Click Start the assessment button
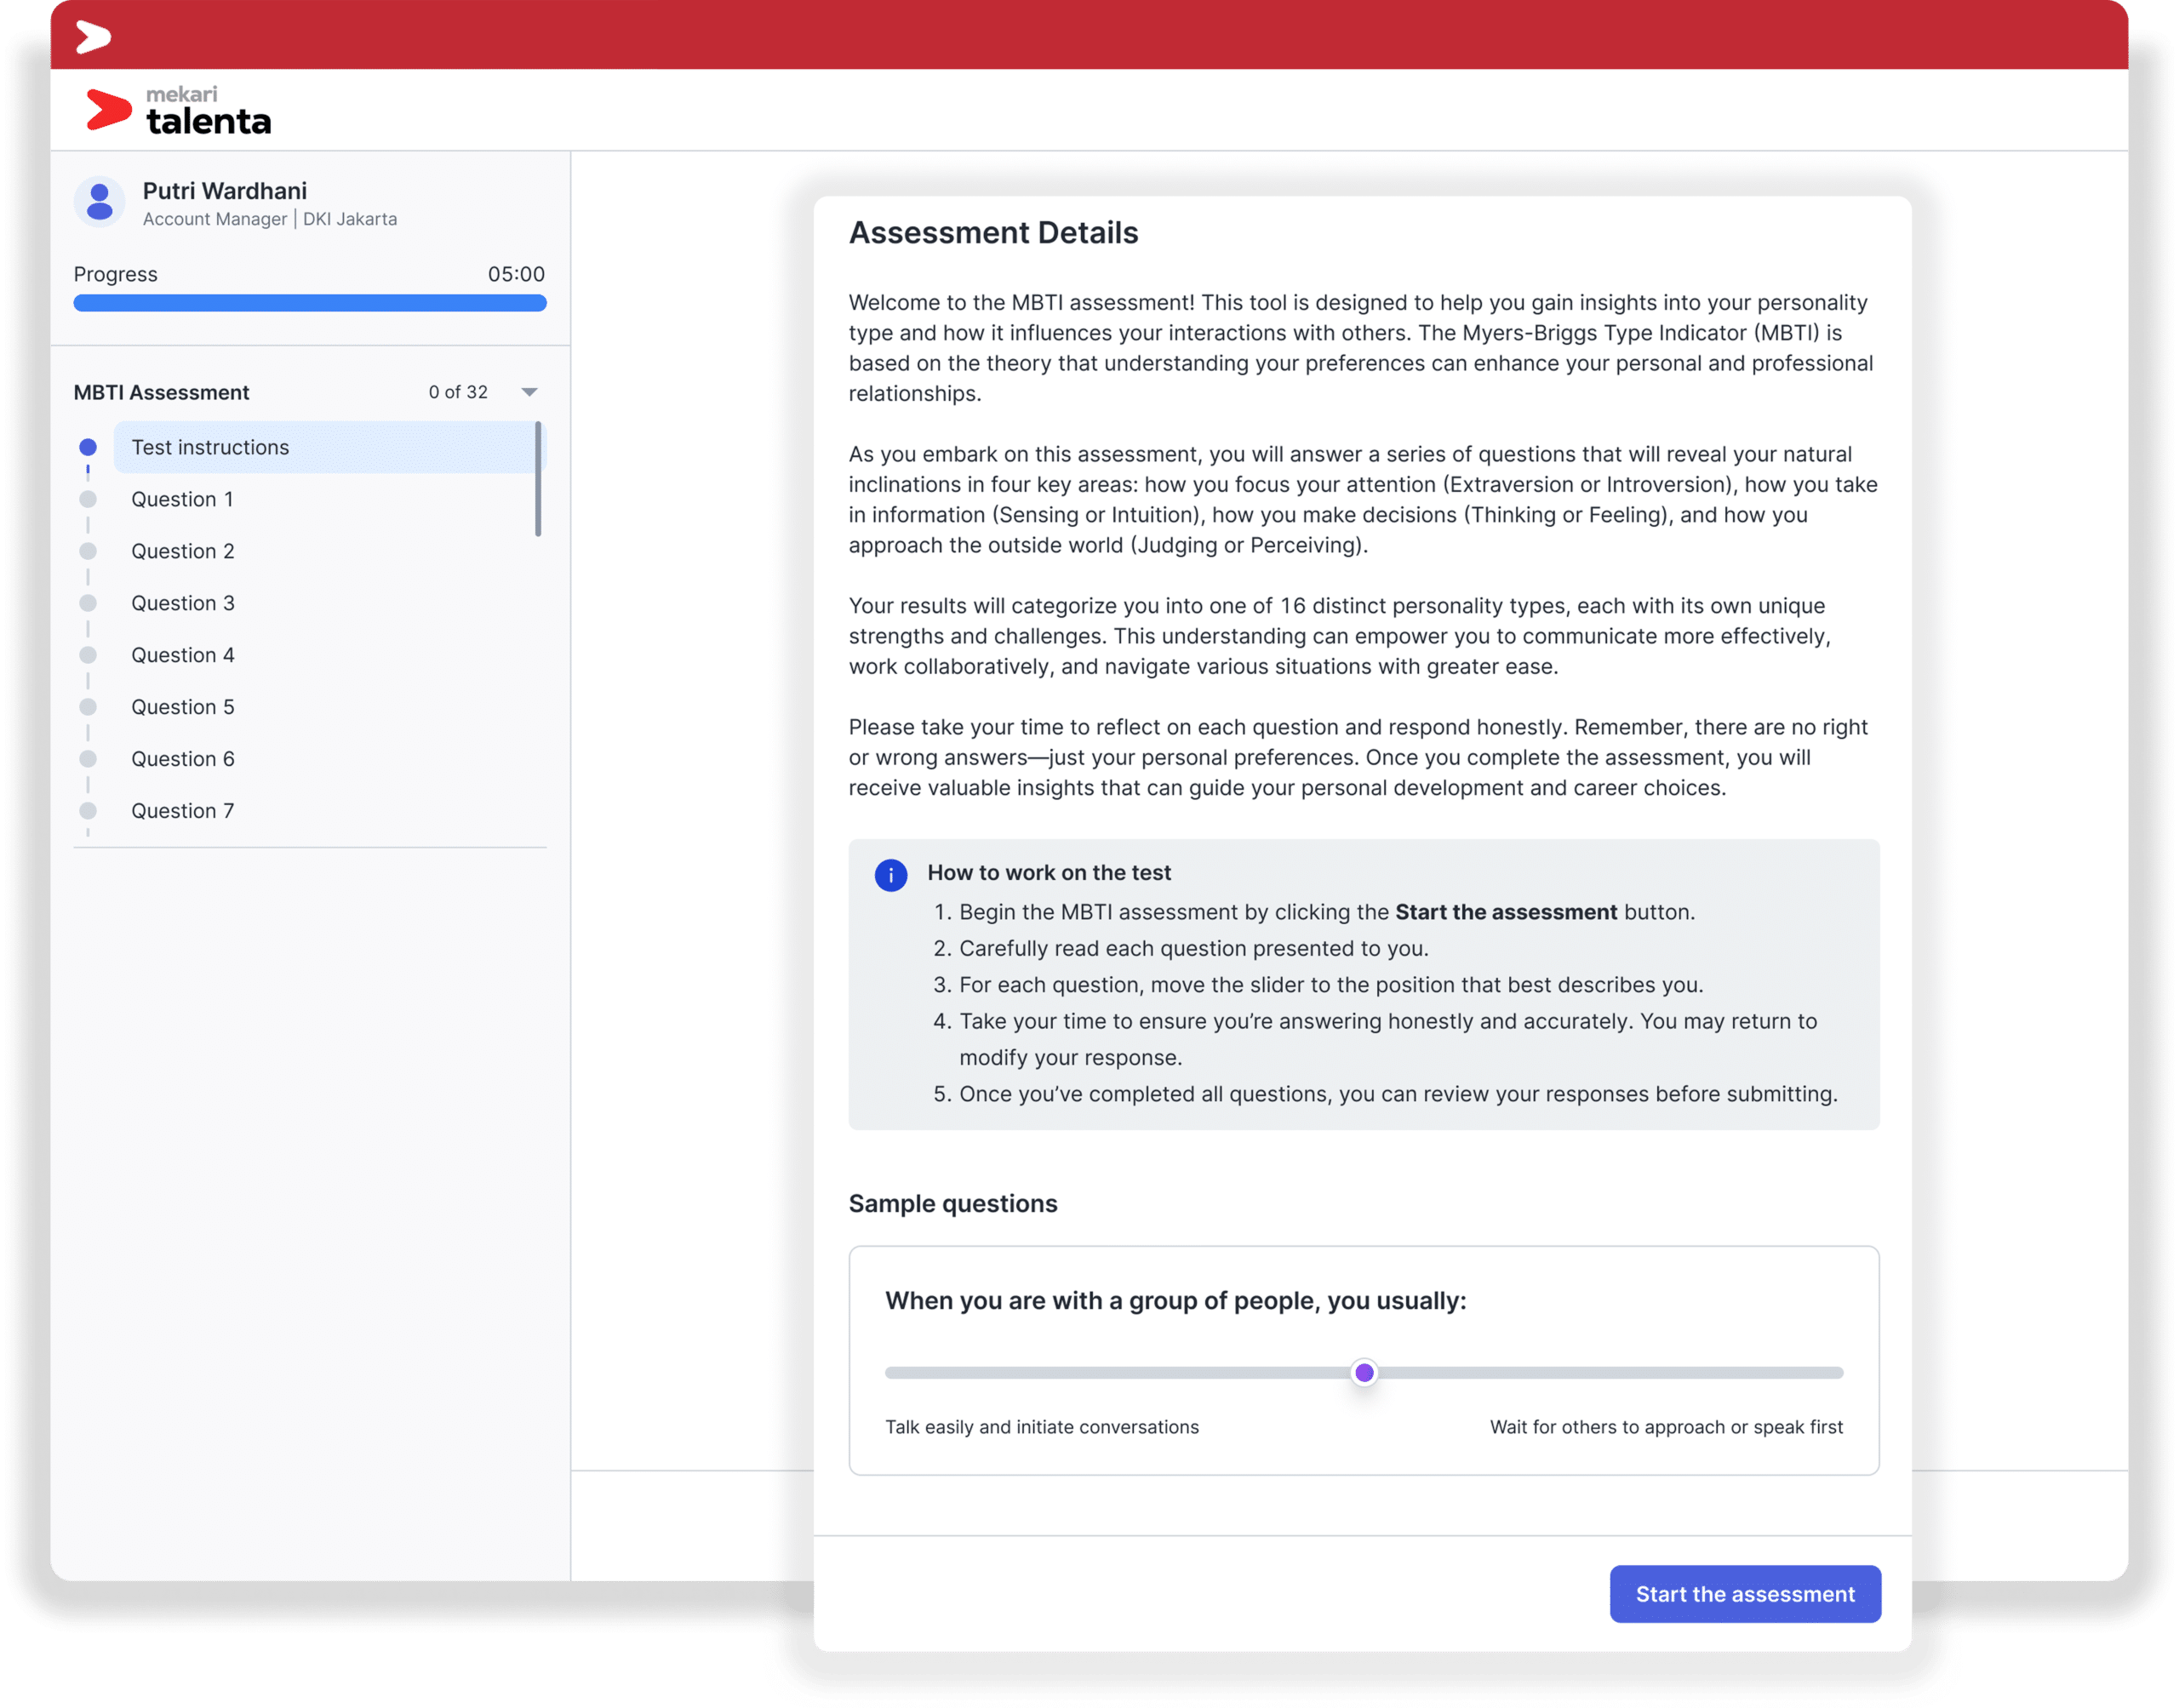Viewport: 2179px width, 1708px height. pyautogui.click(x=1744, y=1594)
